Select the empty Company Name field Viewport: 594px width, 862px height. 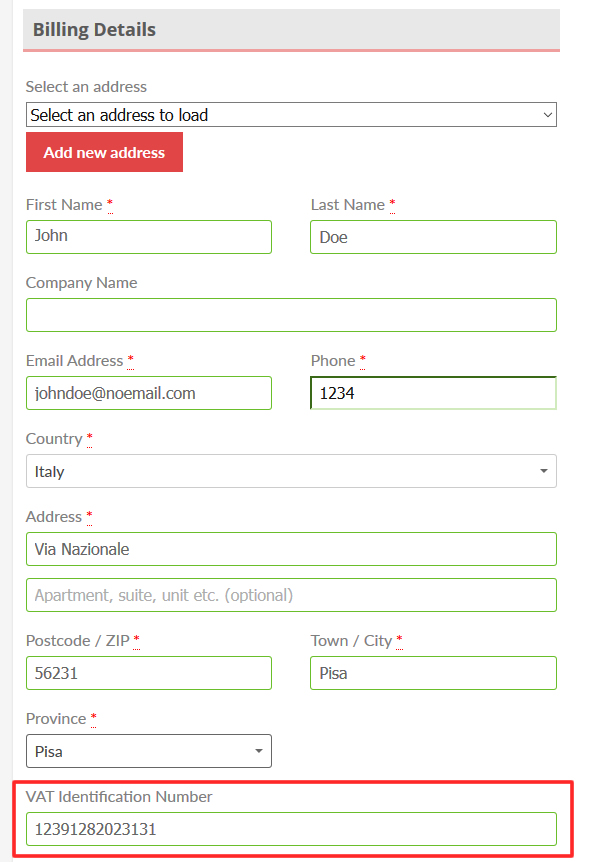tap(291, 315)
